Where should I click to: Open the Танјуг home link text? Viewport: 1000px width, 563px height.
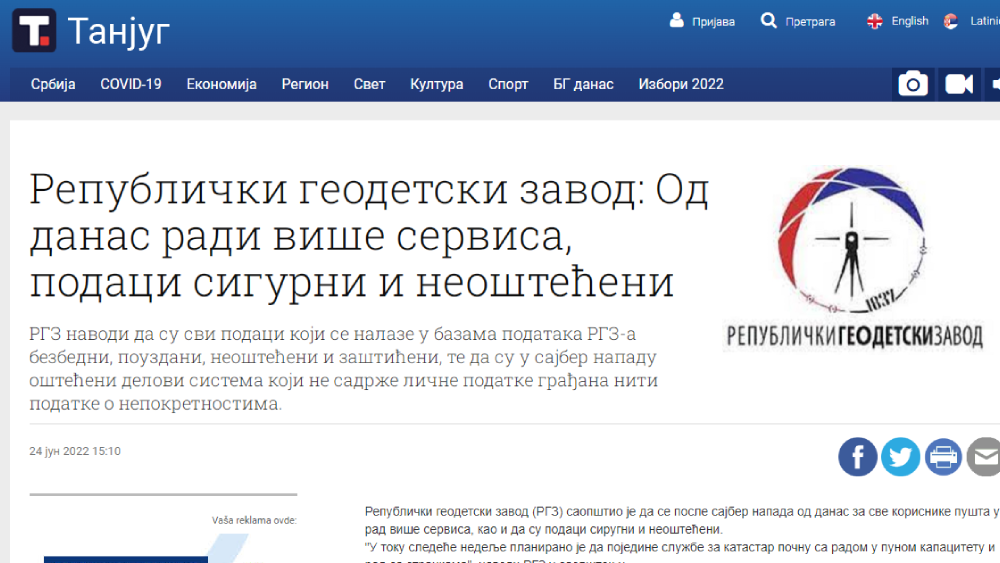point(119,31)
